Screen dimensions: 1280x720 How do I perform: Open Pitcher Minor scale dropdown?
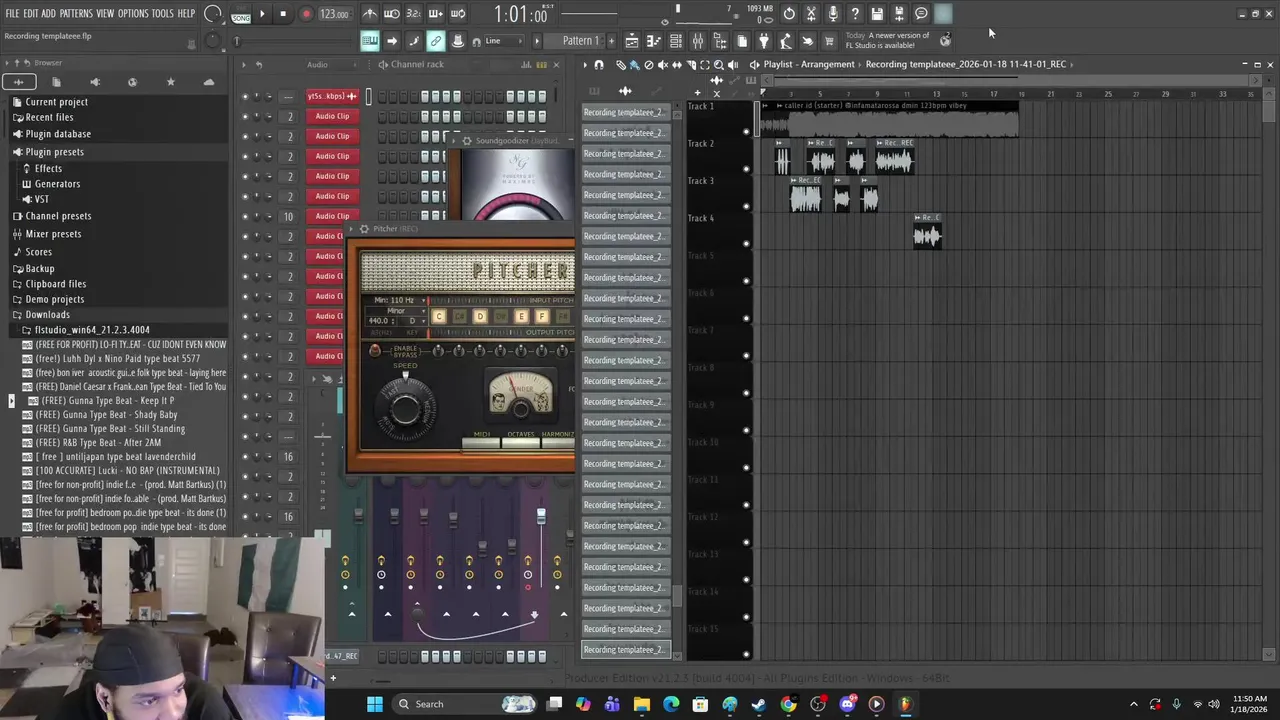396,311
